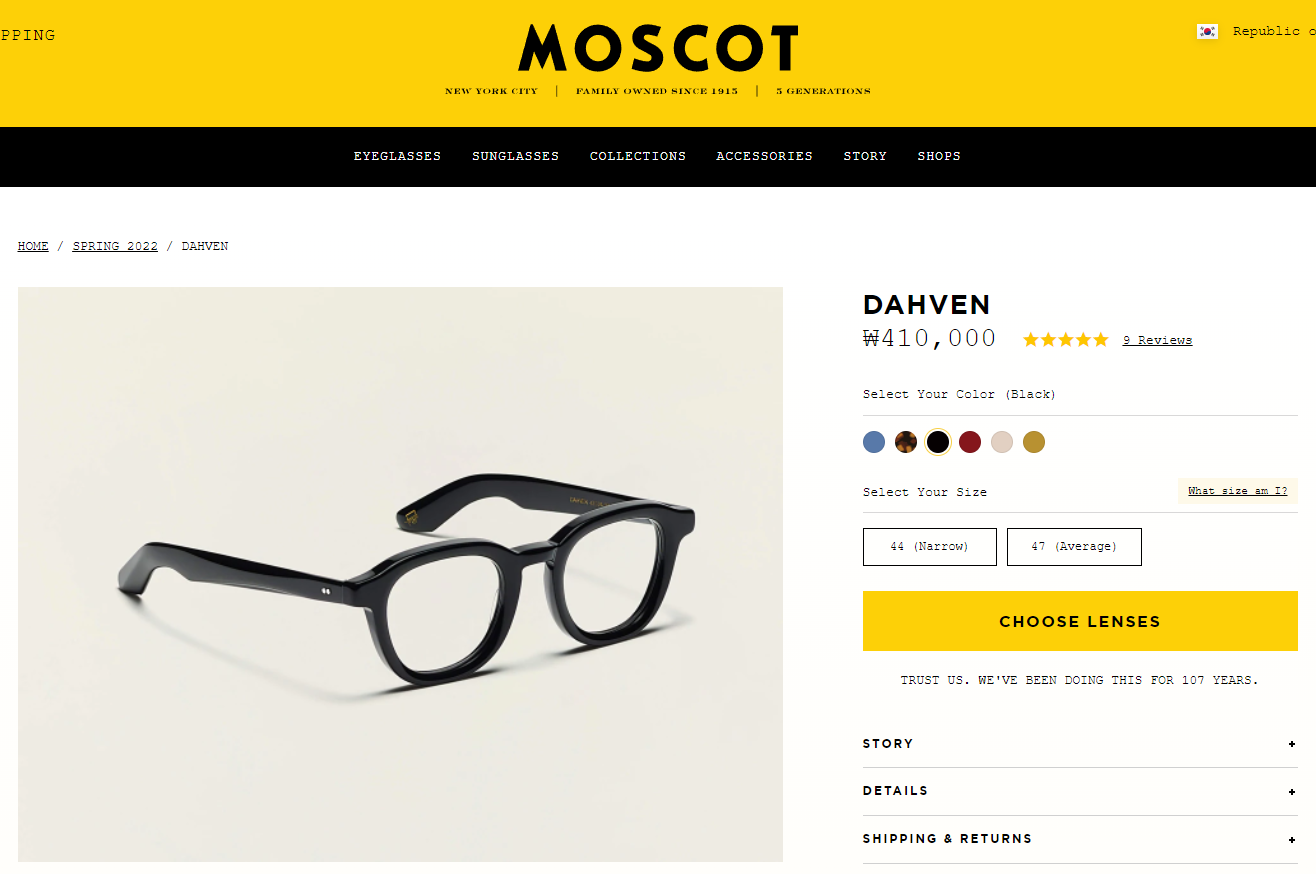
Task: Click the plus icon beside Details
Action: coord(1292,792)
